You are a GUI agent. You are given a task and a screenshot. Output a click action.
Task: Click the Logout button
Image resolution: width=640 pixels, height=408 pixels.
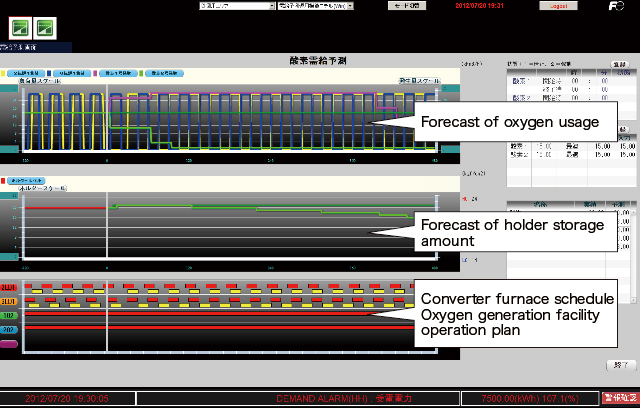[558, 6]
